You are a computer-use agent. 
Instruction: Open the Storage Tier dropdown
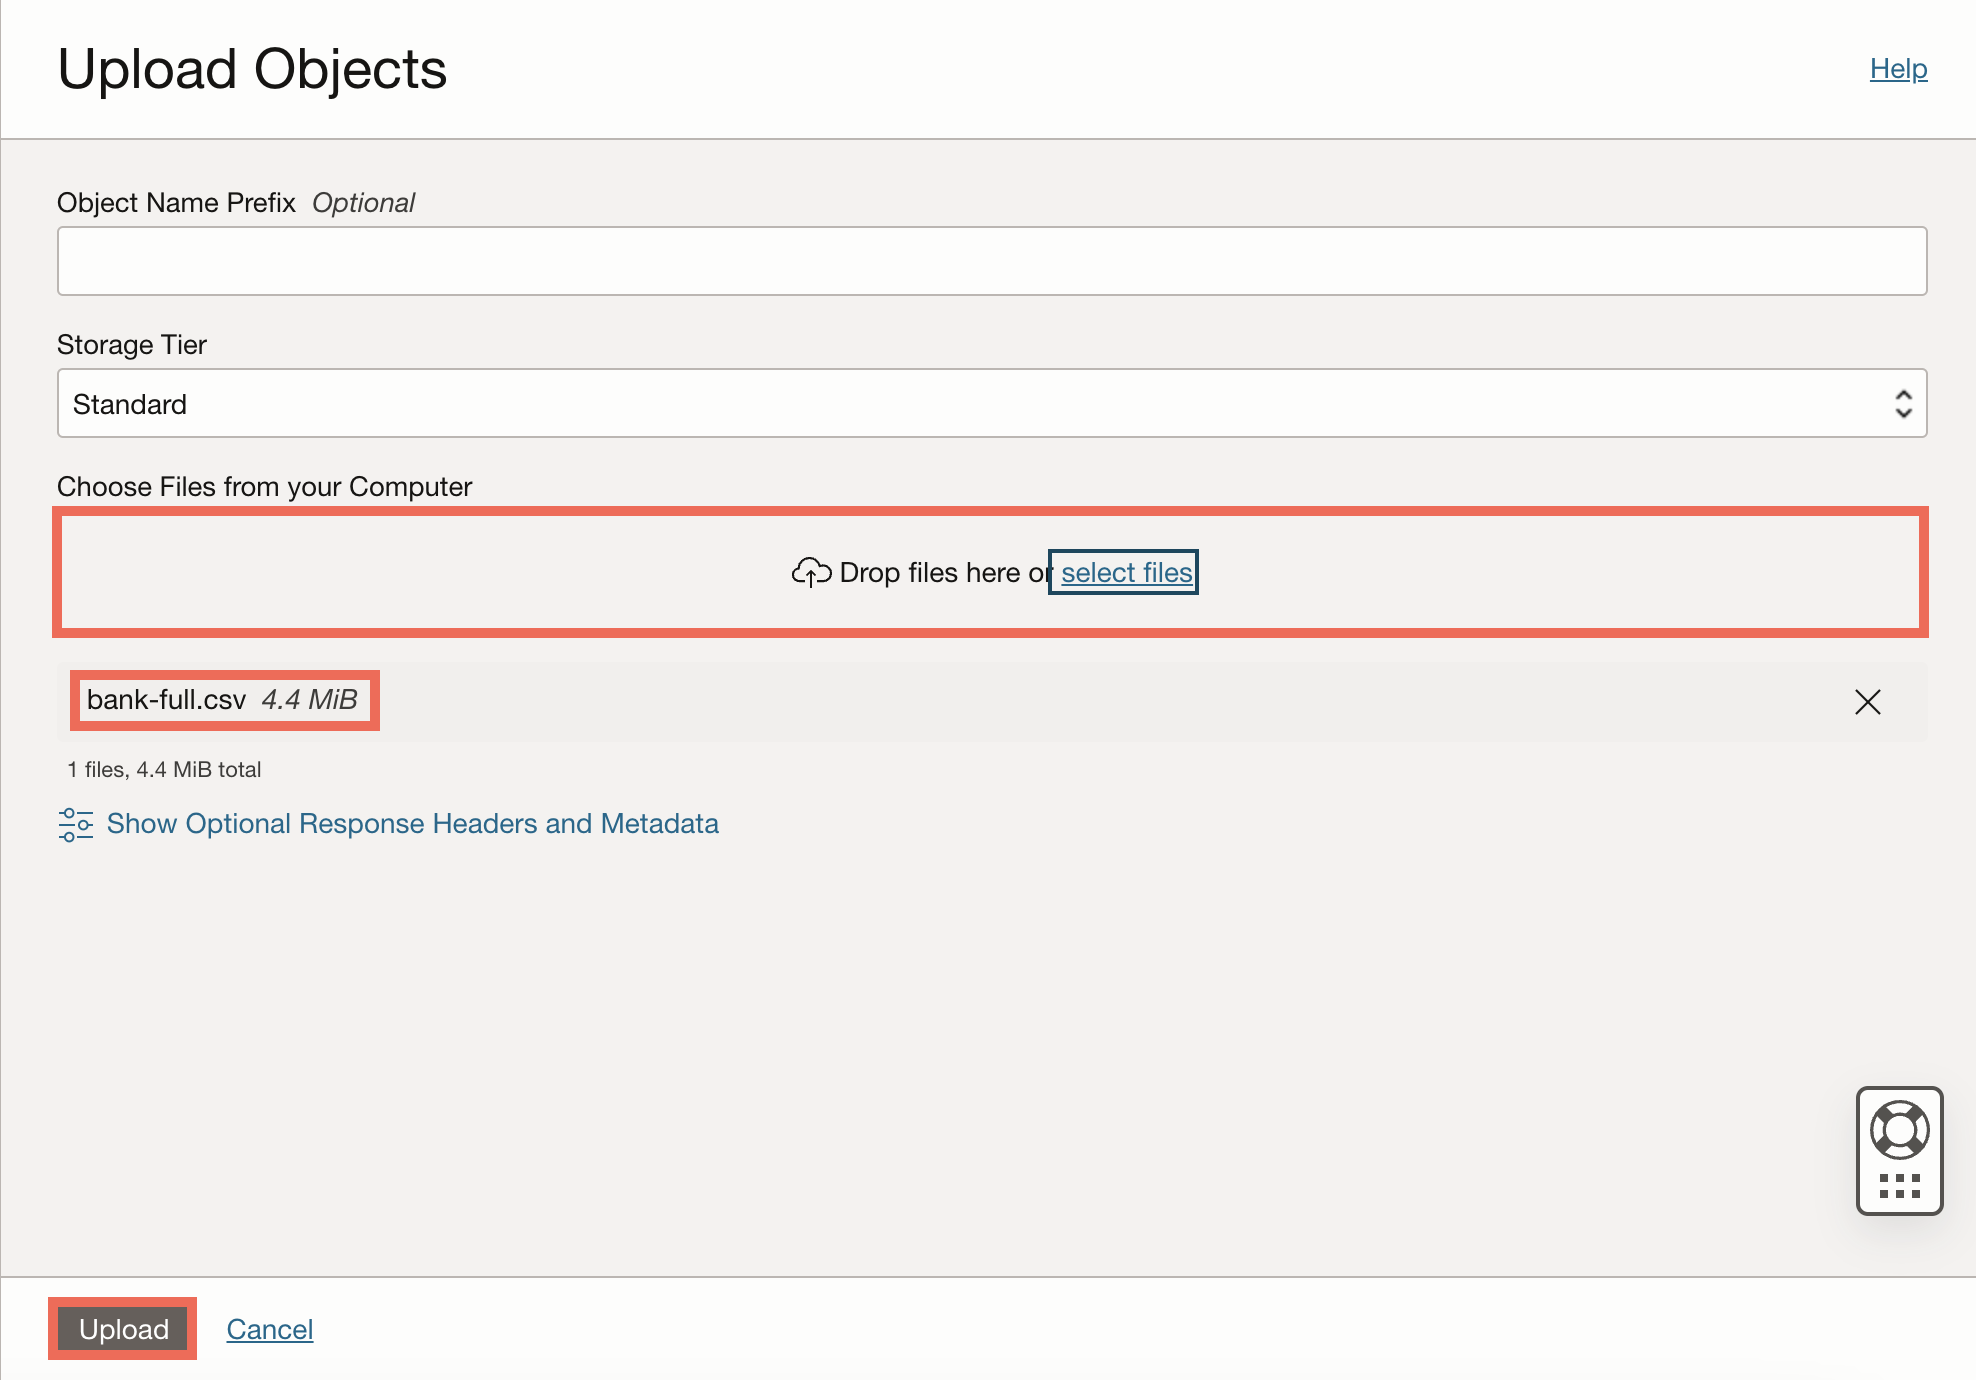tap(992, 403)
